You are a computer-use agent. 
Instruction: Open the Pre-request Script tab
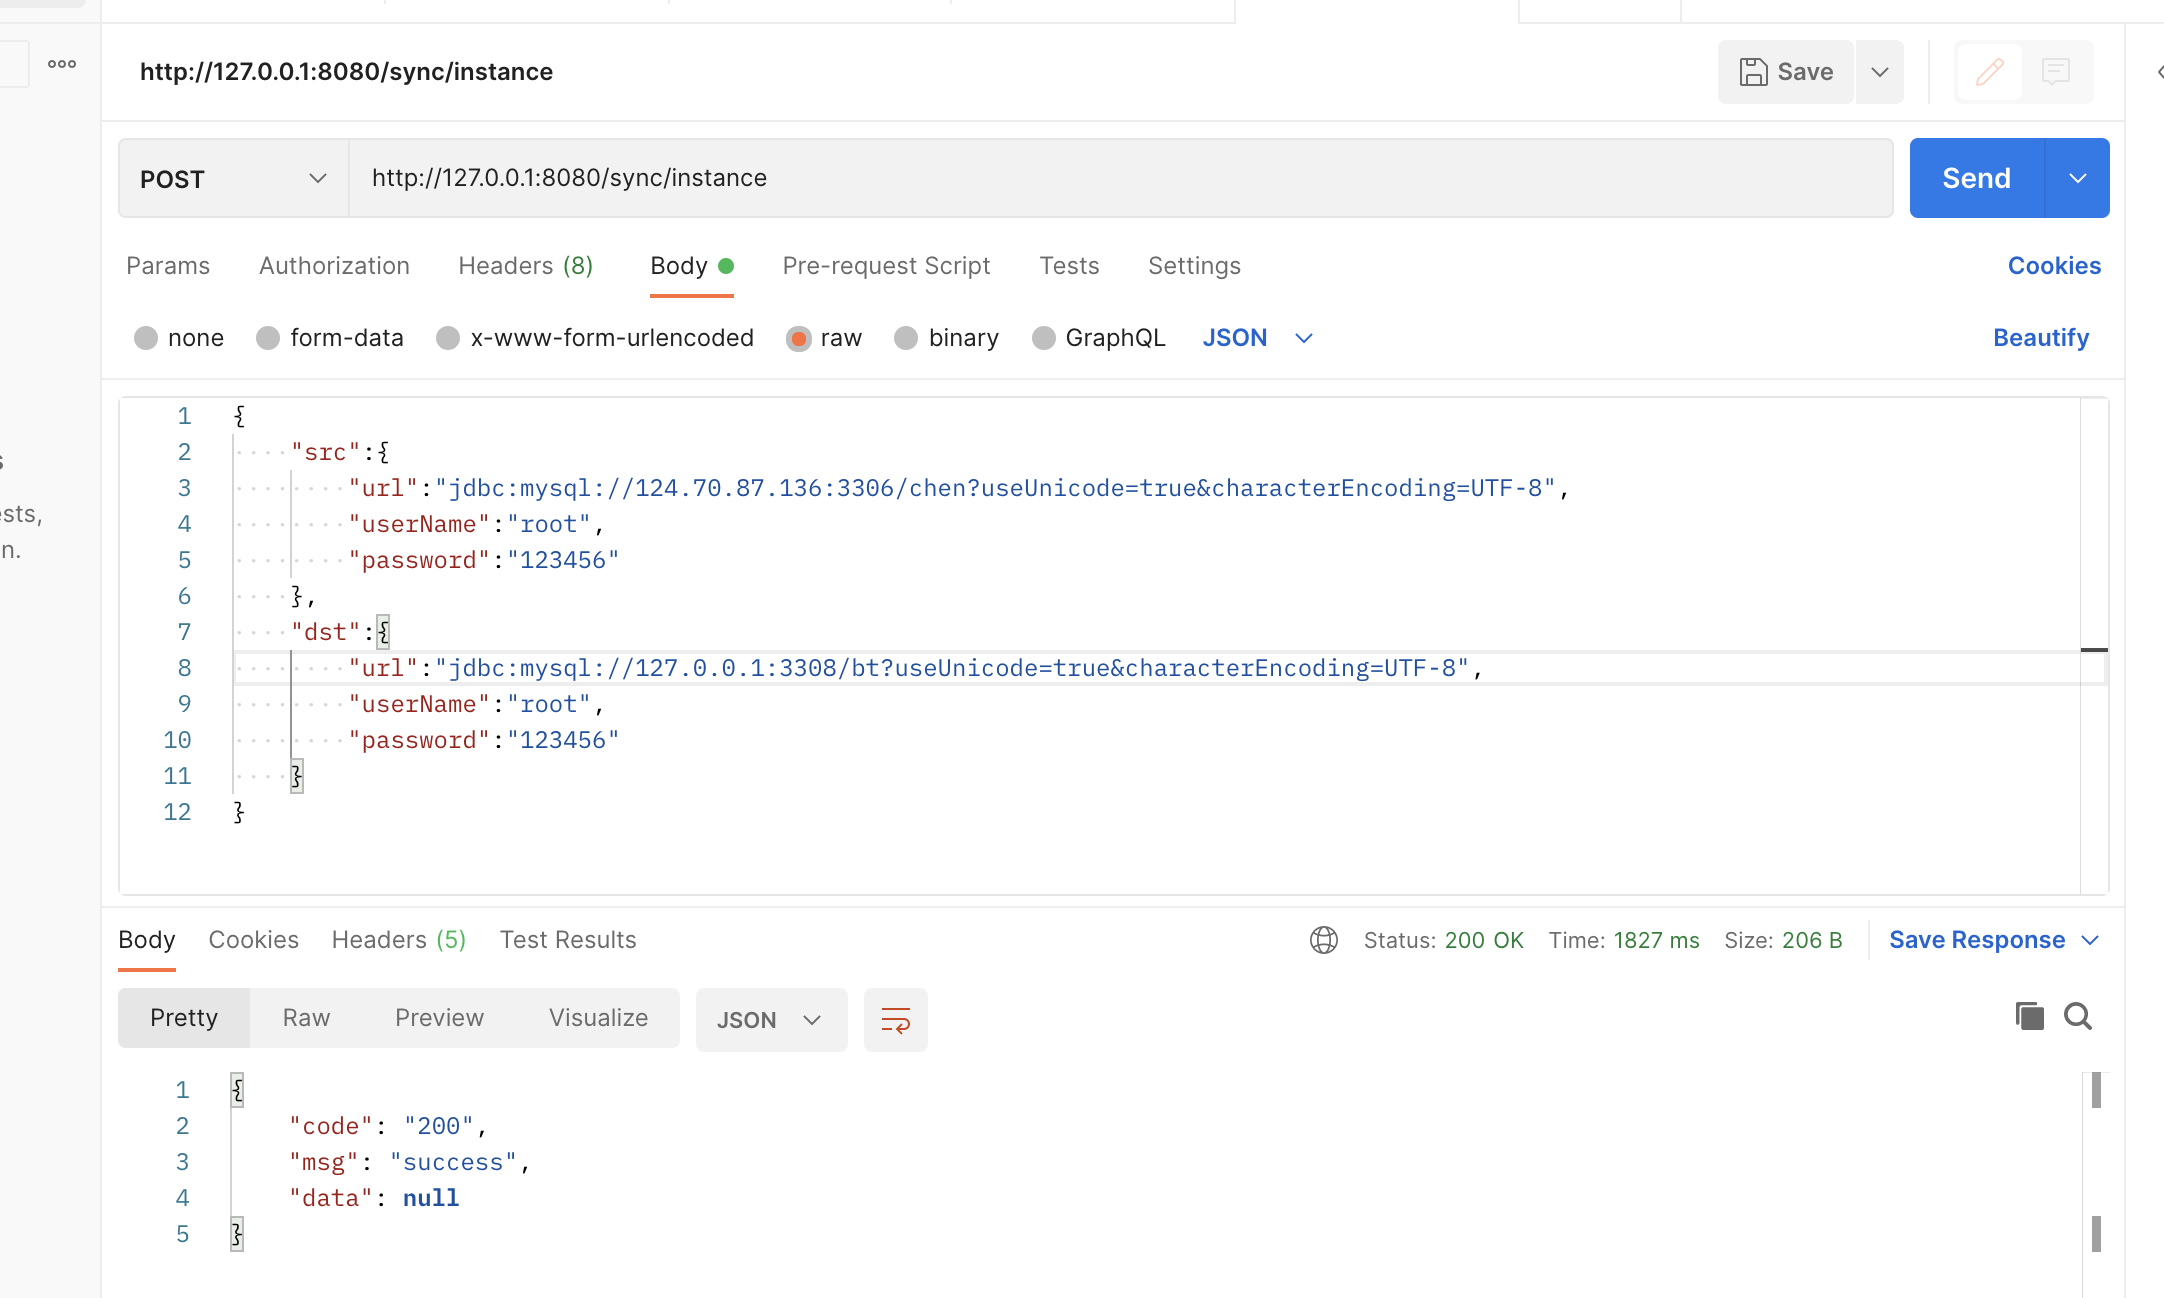pos(886,266)
